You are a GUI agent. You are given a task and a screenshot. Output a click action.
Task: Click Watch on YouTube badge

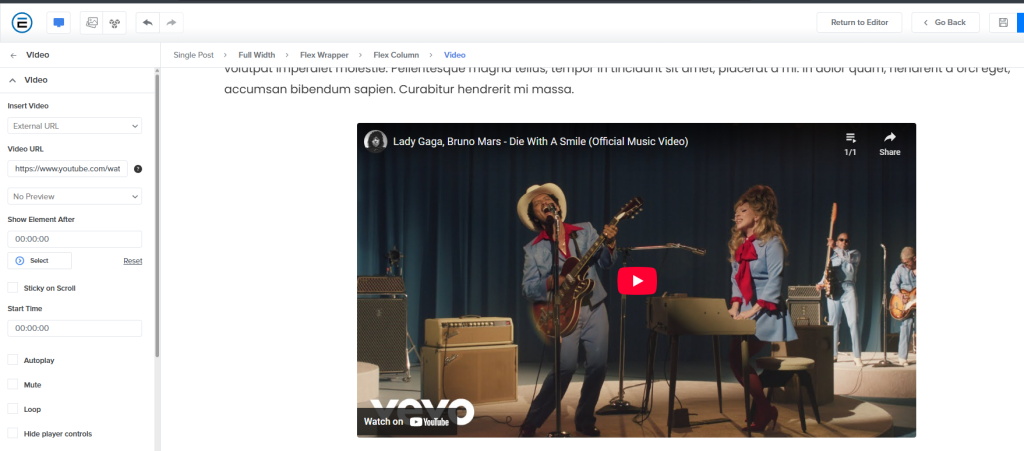[x=407, y=422]
